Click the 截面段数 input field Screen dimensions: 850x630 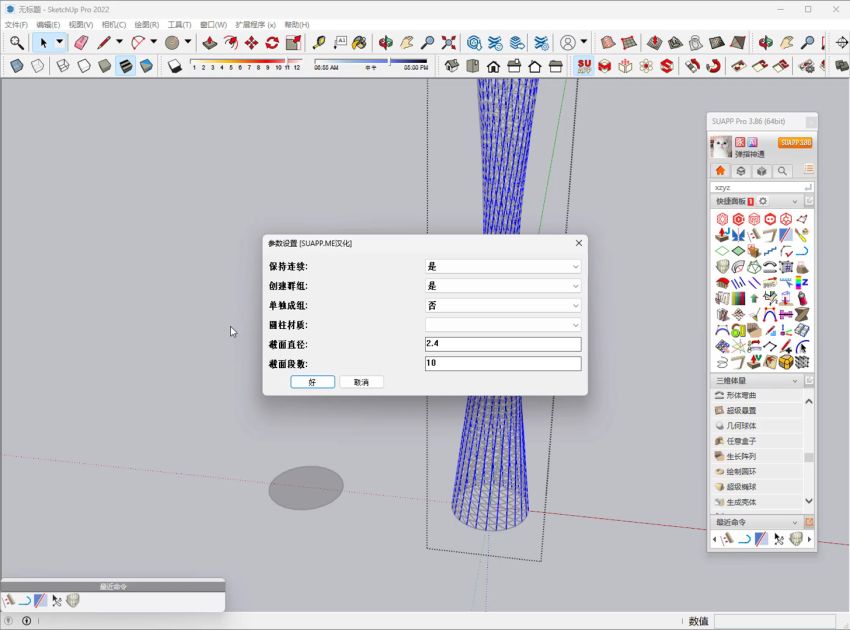click(503, 363)
